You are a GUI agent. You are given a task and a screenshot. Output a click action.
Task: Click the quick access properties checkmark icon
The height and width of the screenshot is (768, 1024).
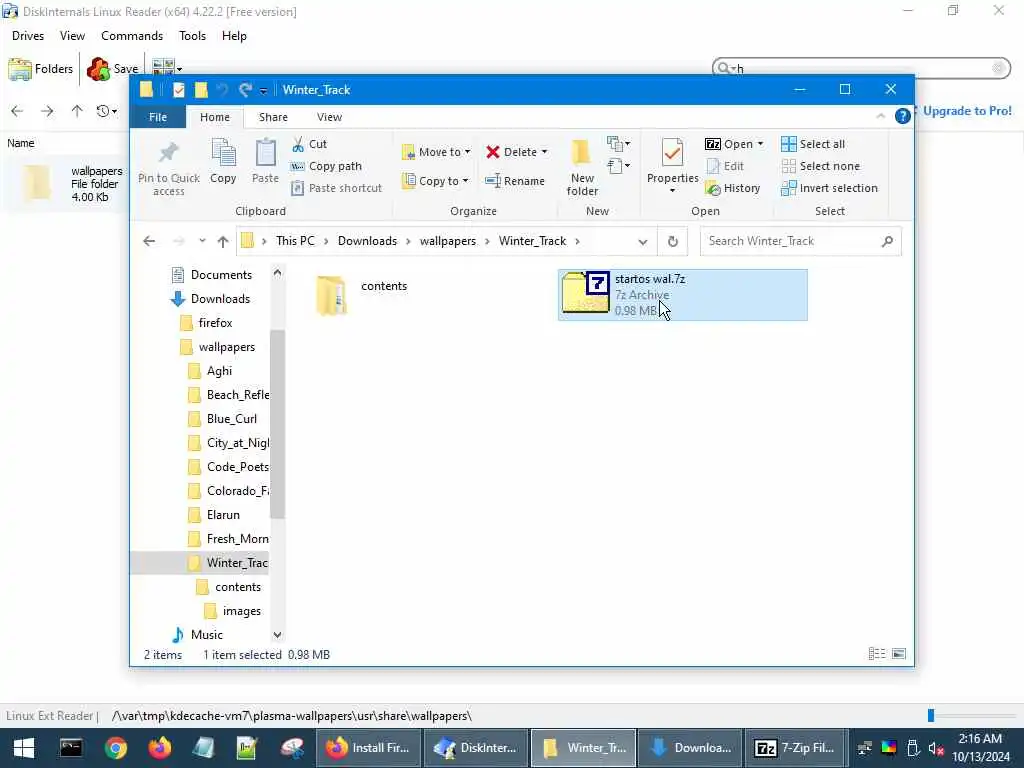point(178,90)
